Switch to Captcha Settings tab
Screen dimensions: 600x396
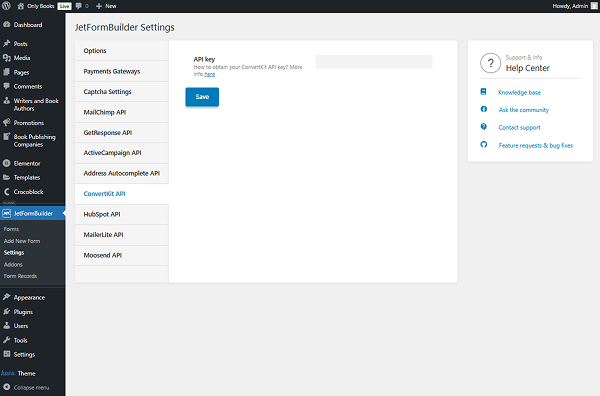tap(122, 91)
